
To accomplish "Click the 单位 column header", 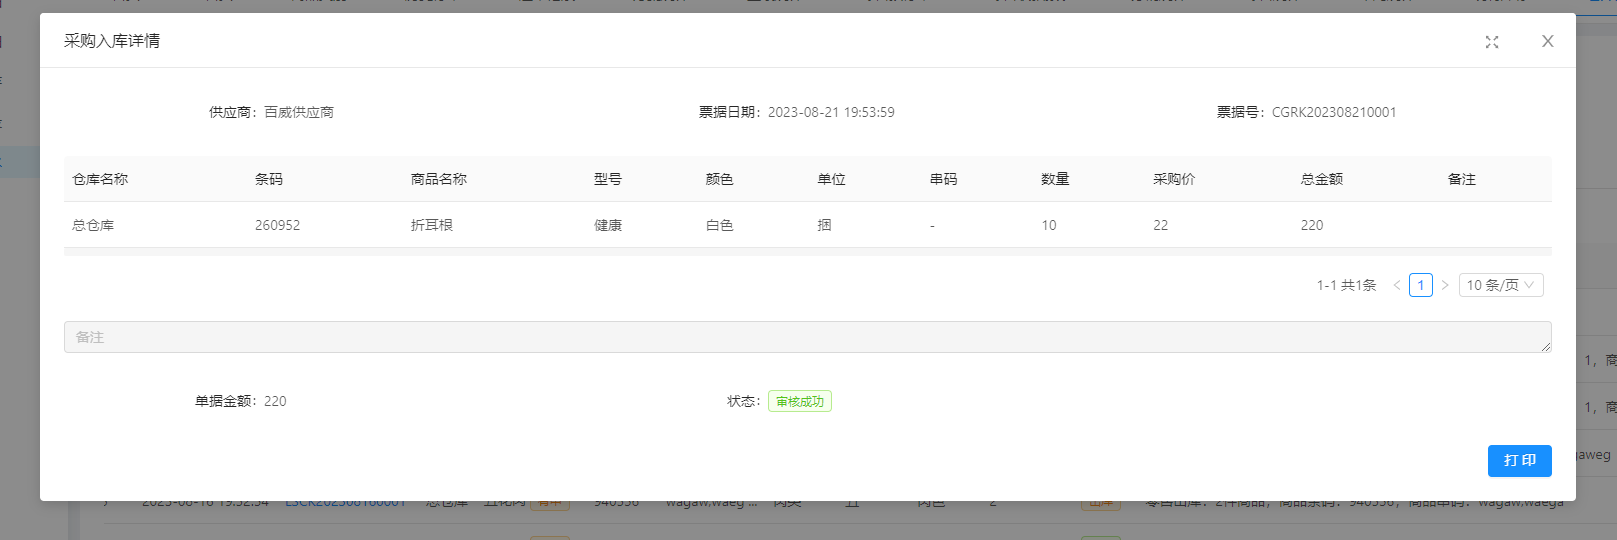I will (x=832, y=179).
